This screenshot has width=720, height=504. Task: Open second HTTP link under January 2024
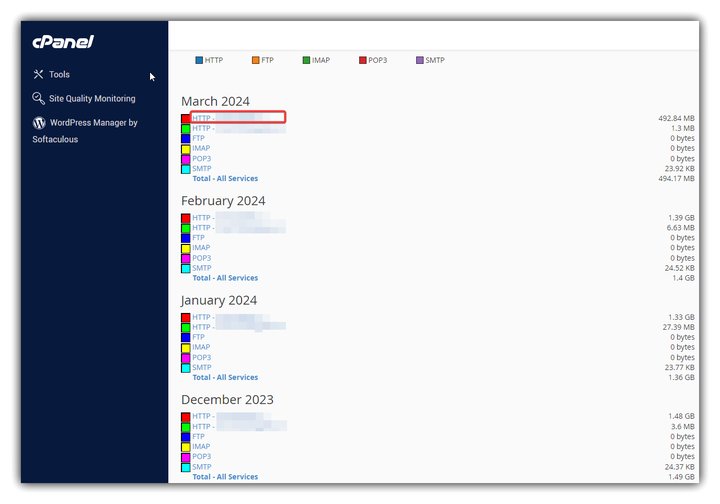coord(239,327)
